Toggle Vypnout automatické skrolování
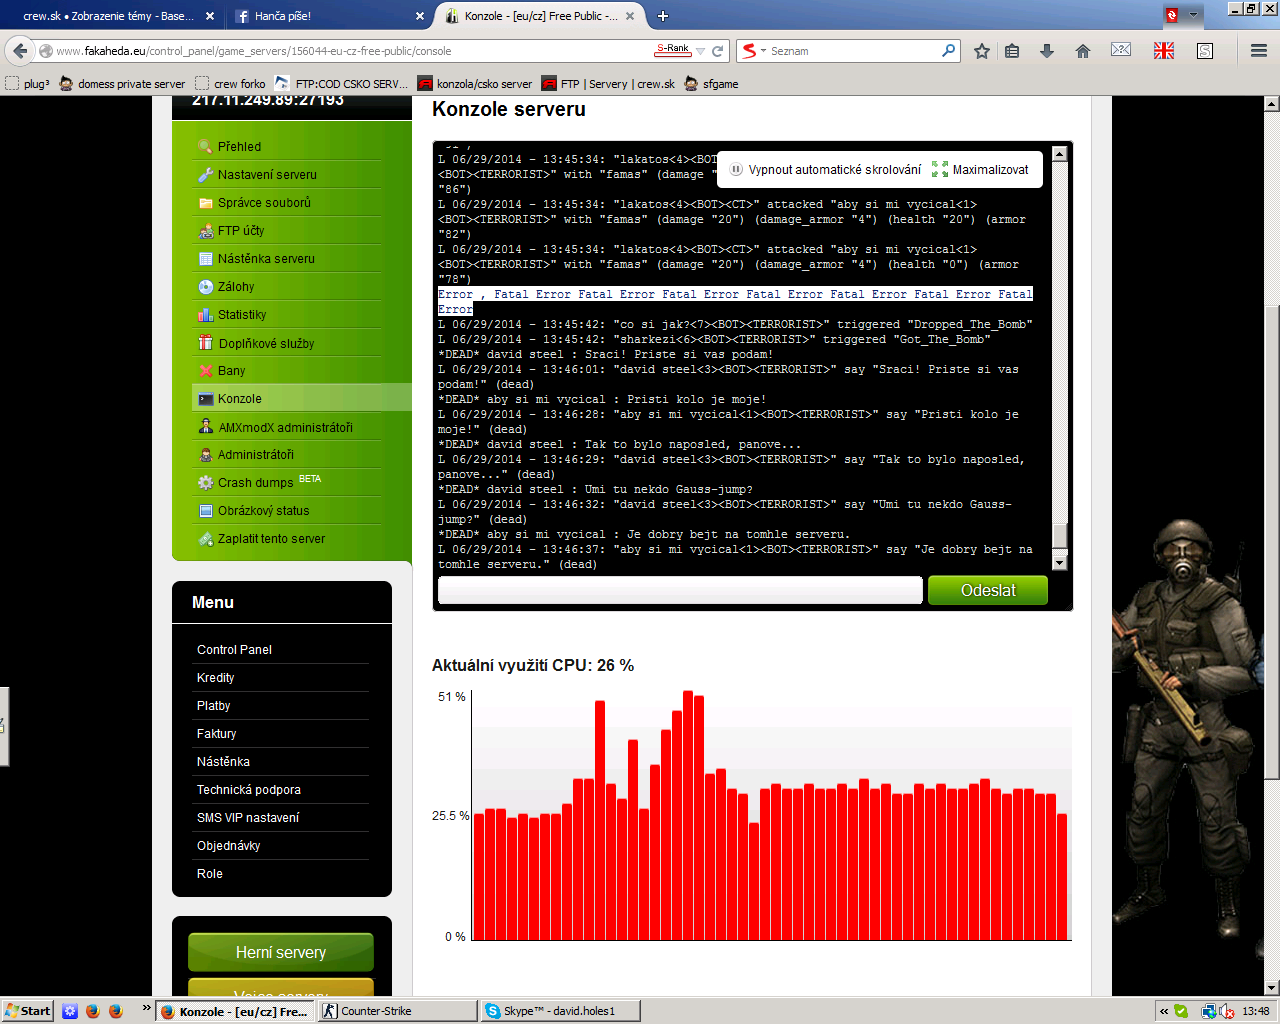 [x=824, y=170]
